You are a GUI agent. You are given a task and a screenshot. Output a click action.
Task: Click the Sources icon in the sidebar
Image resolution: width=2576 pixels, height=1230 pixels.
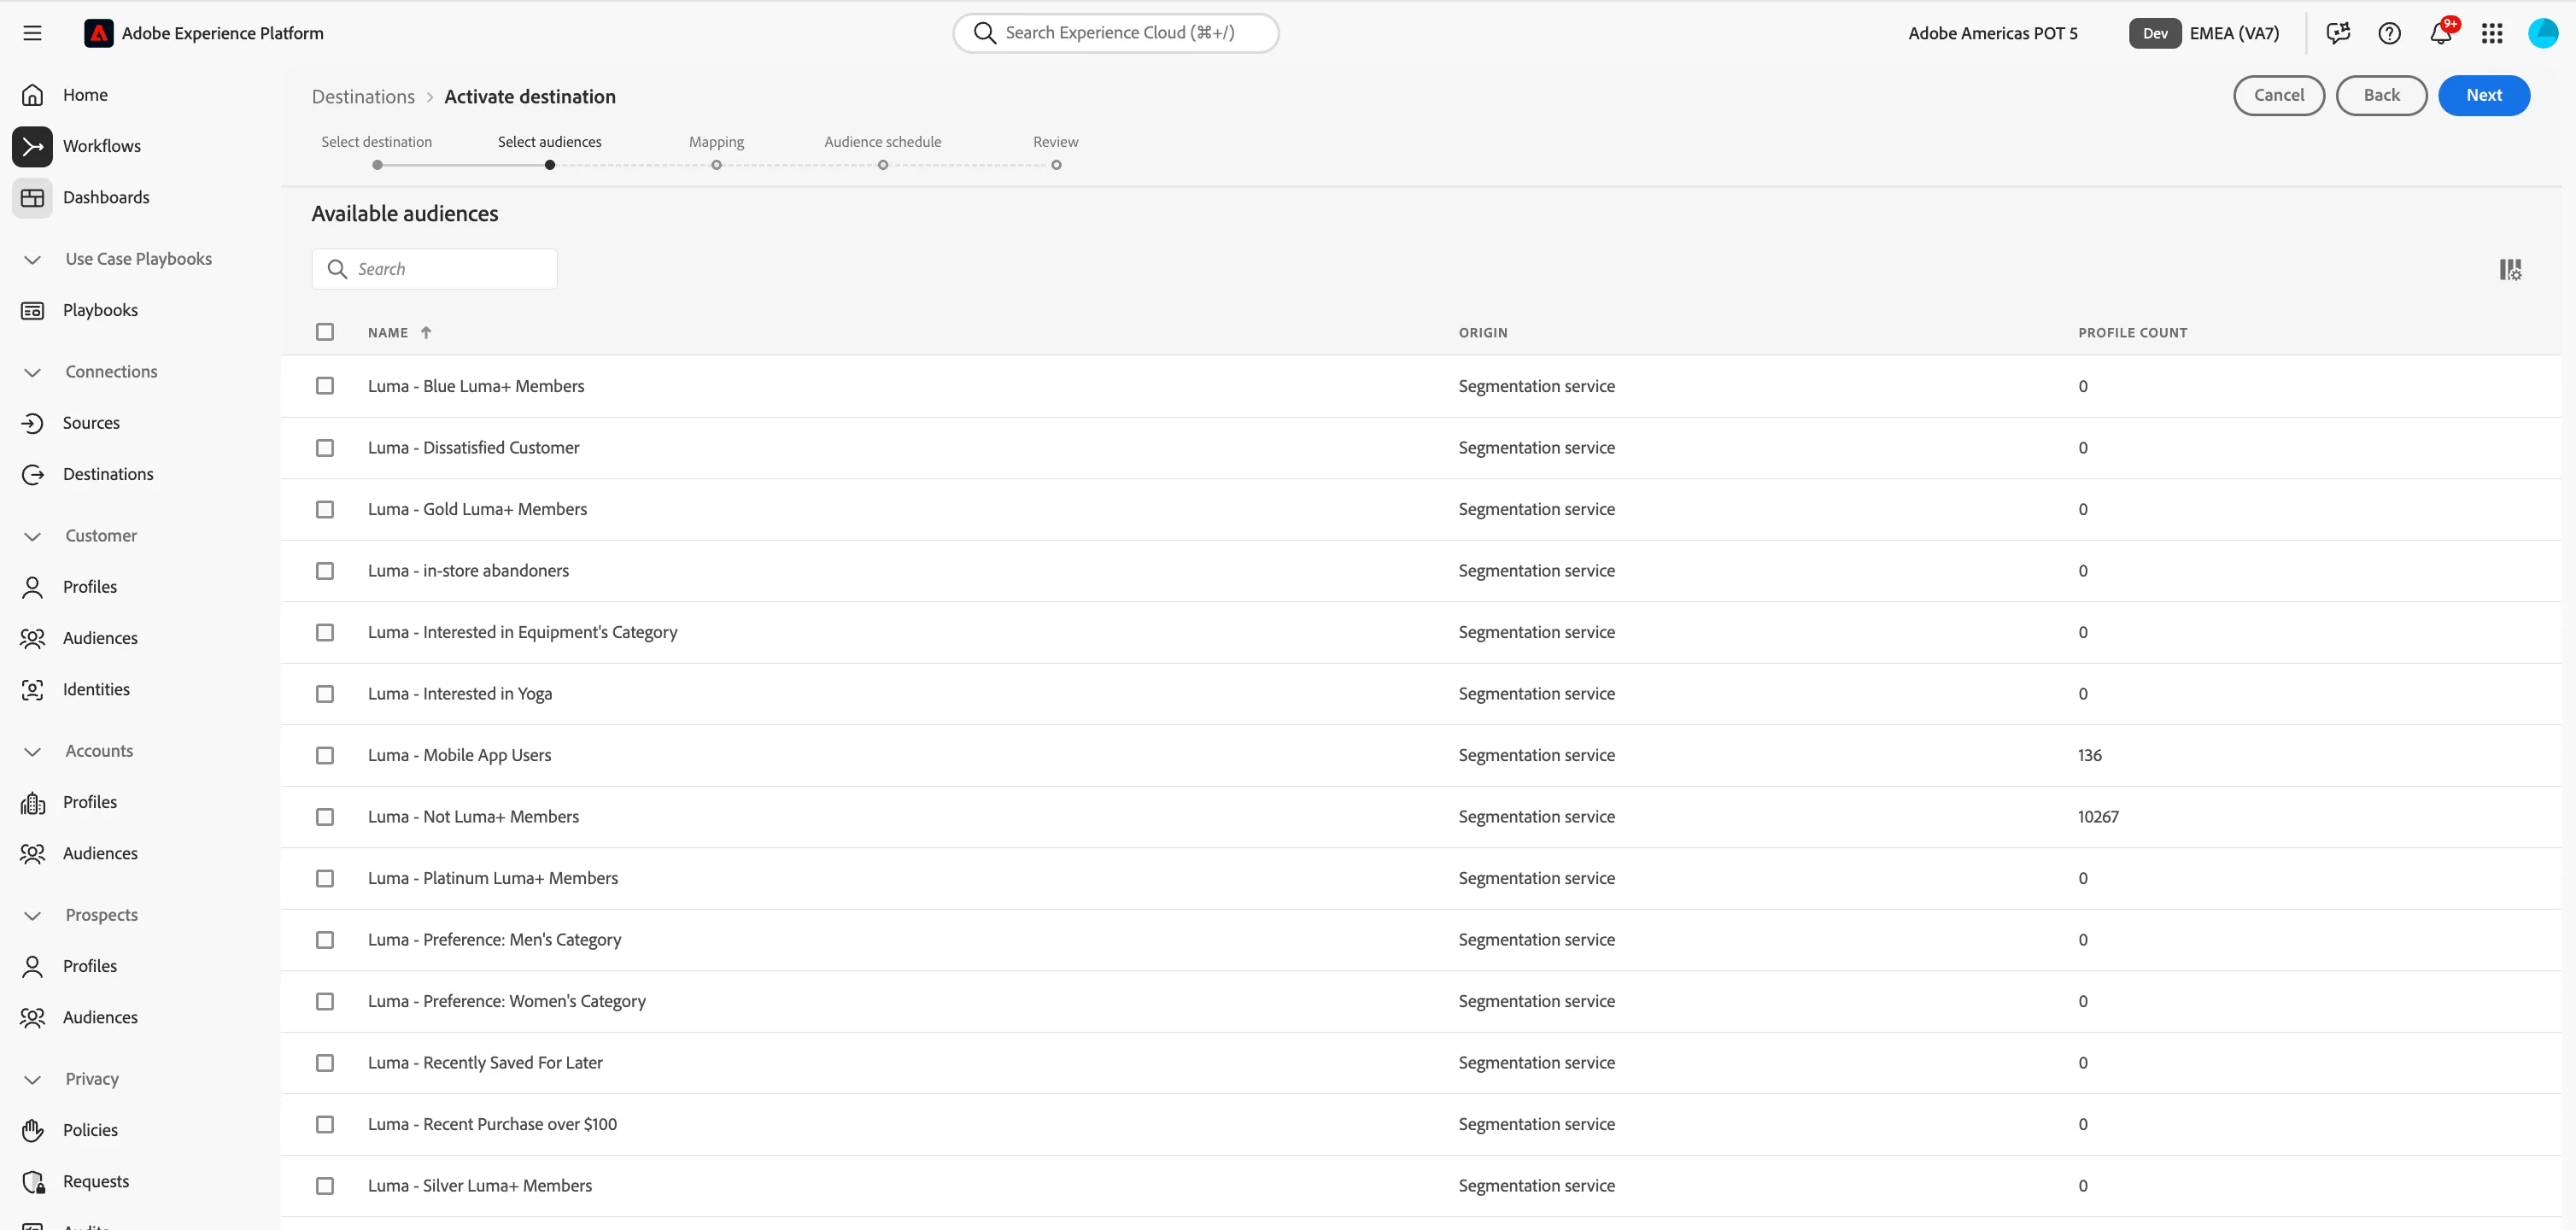(32, 423)
